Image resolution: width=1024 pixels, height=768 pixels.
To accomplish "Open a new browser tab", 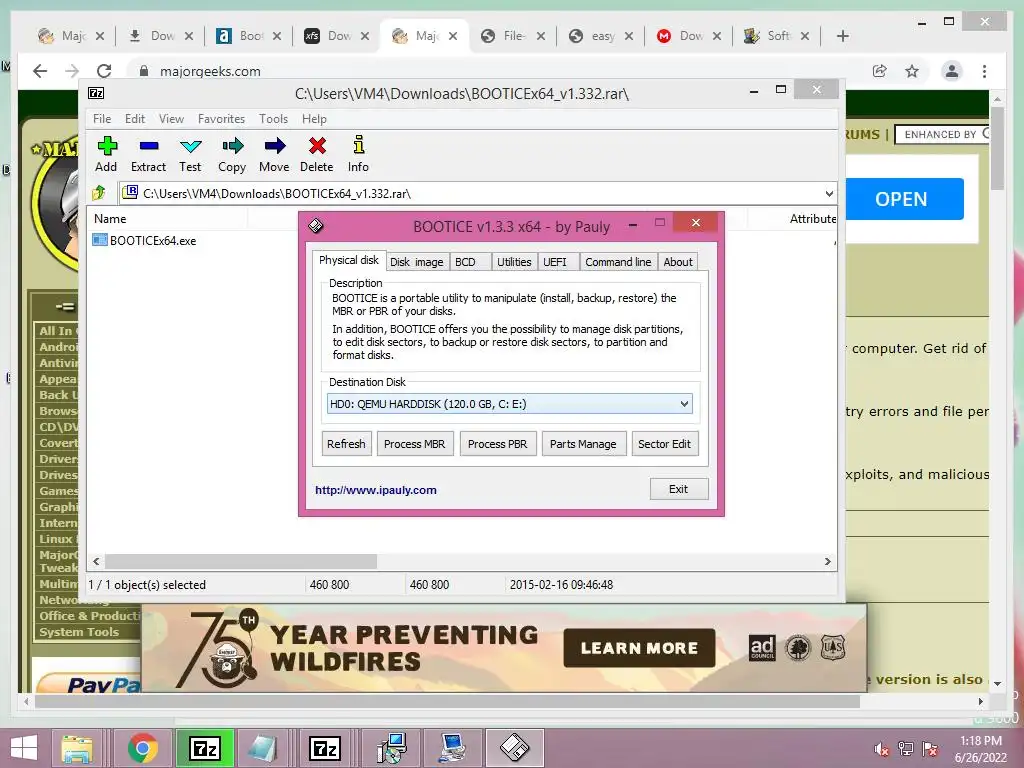I will [x=842, y=36].
